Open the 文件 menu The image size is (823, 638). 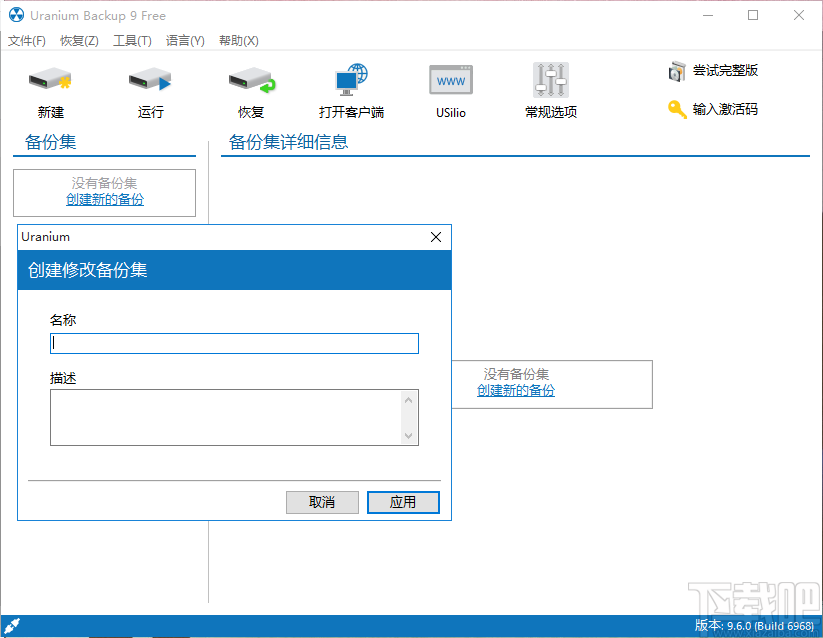point(26,41)
